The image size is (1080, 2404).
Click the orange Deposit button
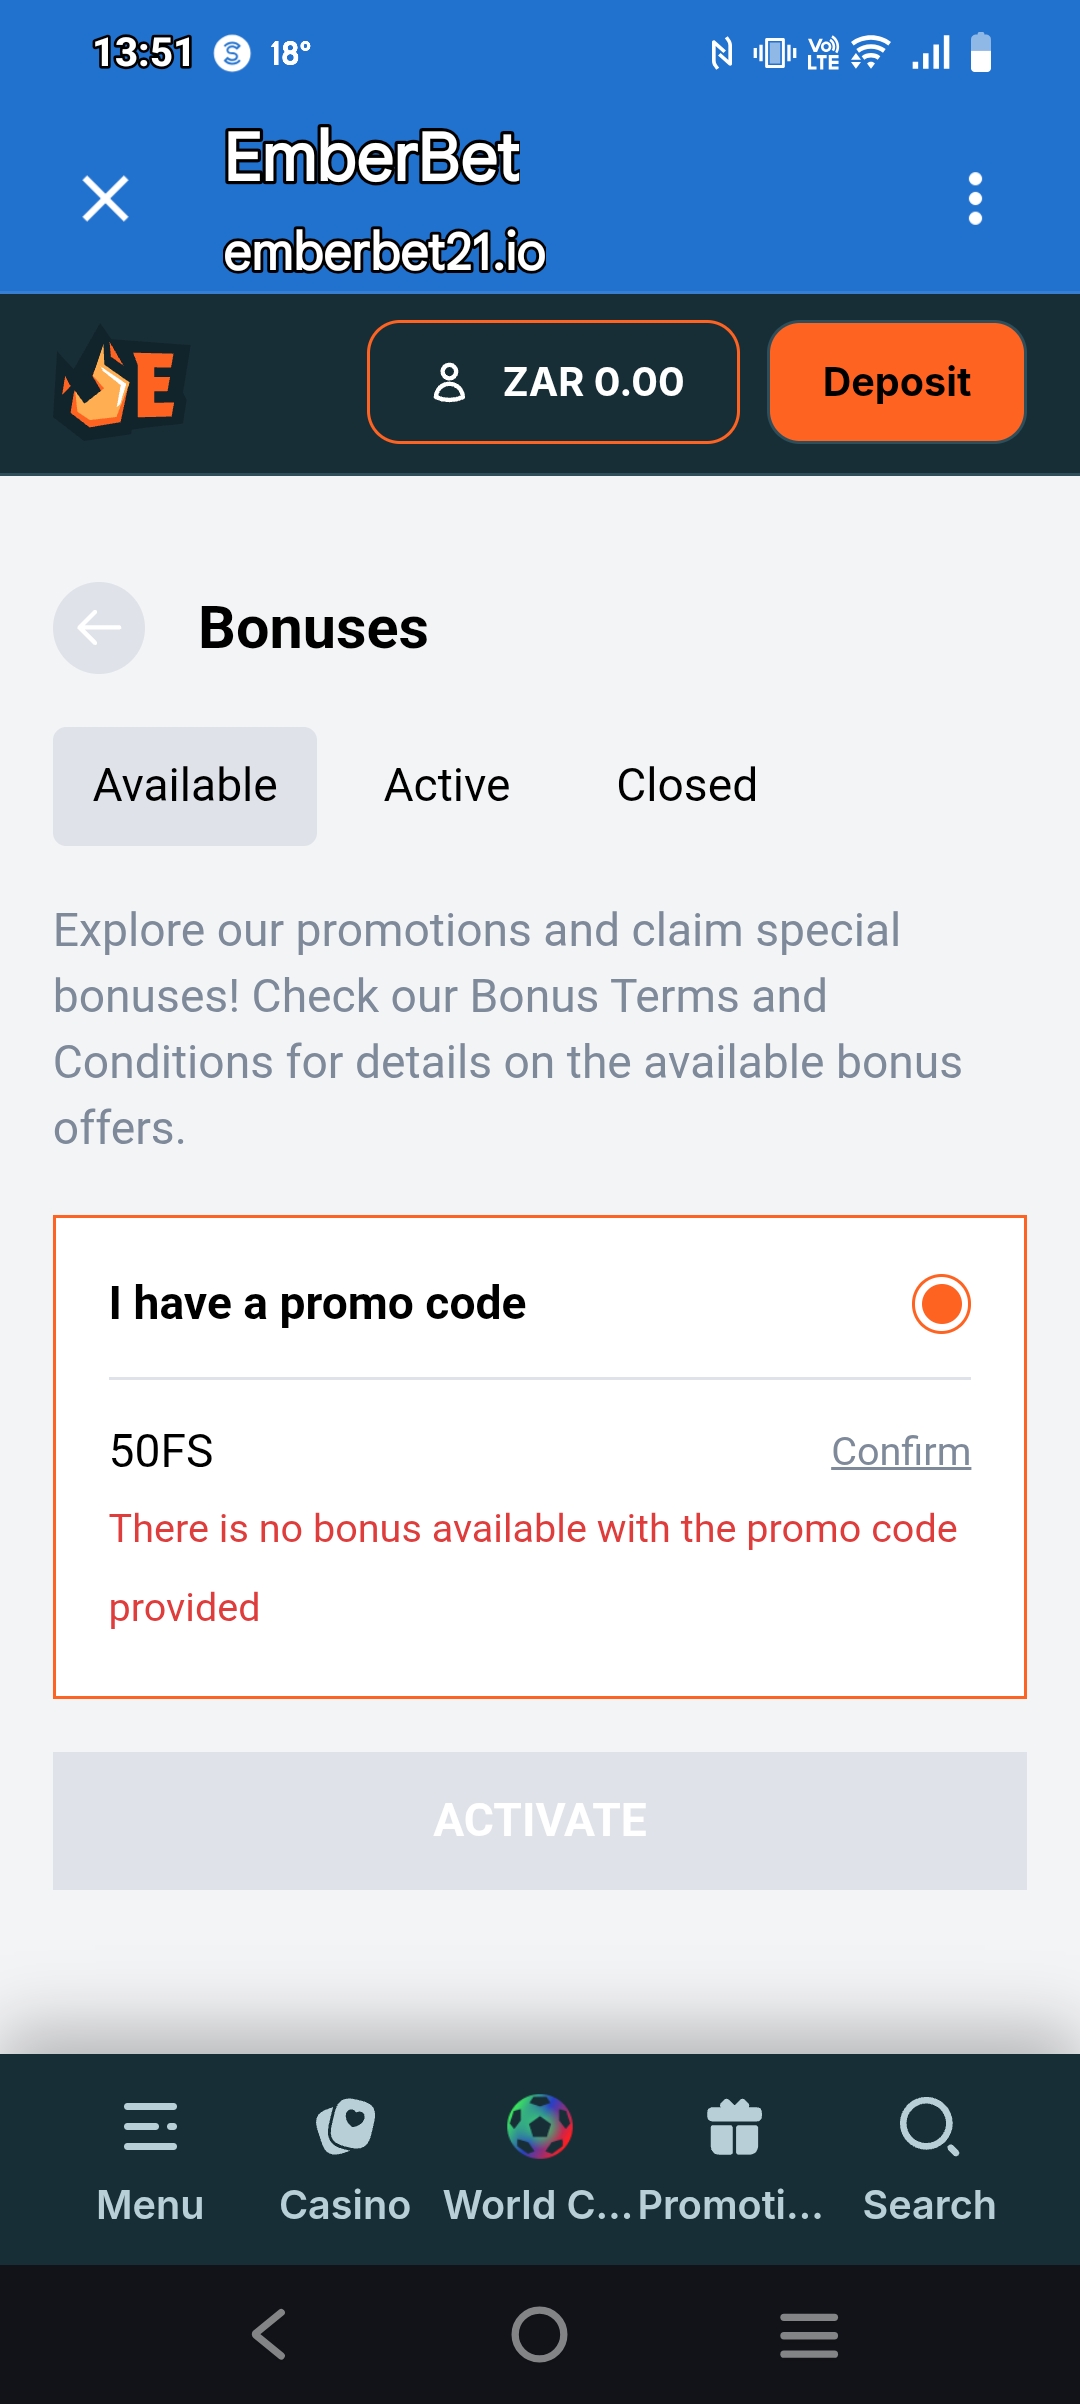tap(896, 382)
